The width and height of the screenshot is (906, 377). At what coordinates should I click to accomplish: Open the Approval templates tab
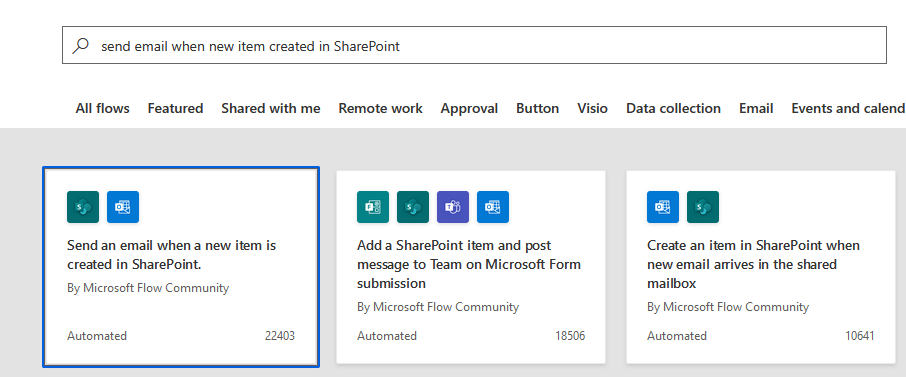tap(469, 108)
